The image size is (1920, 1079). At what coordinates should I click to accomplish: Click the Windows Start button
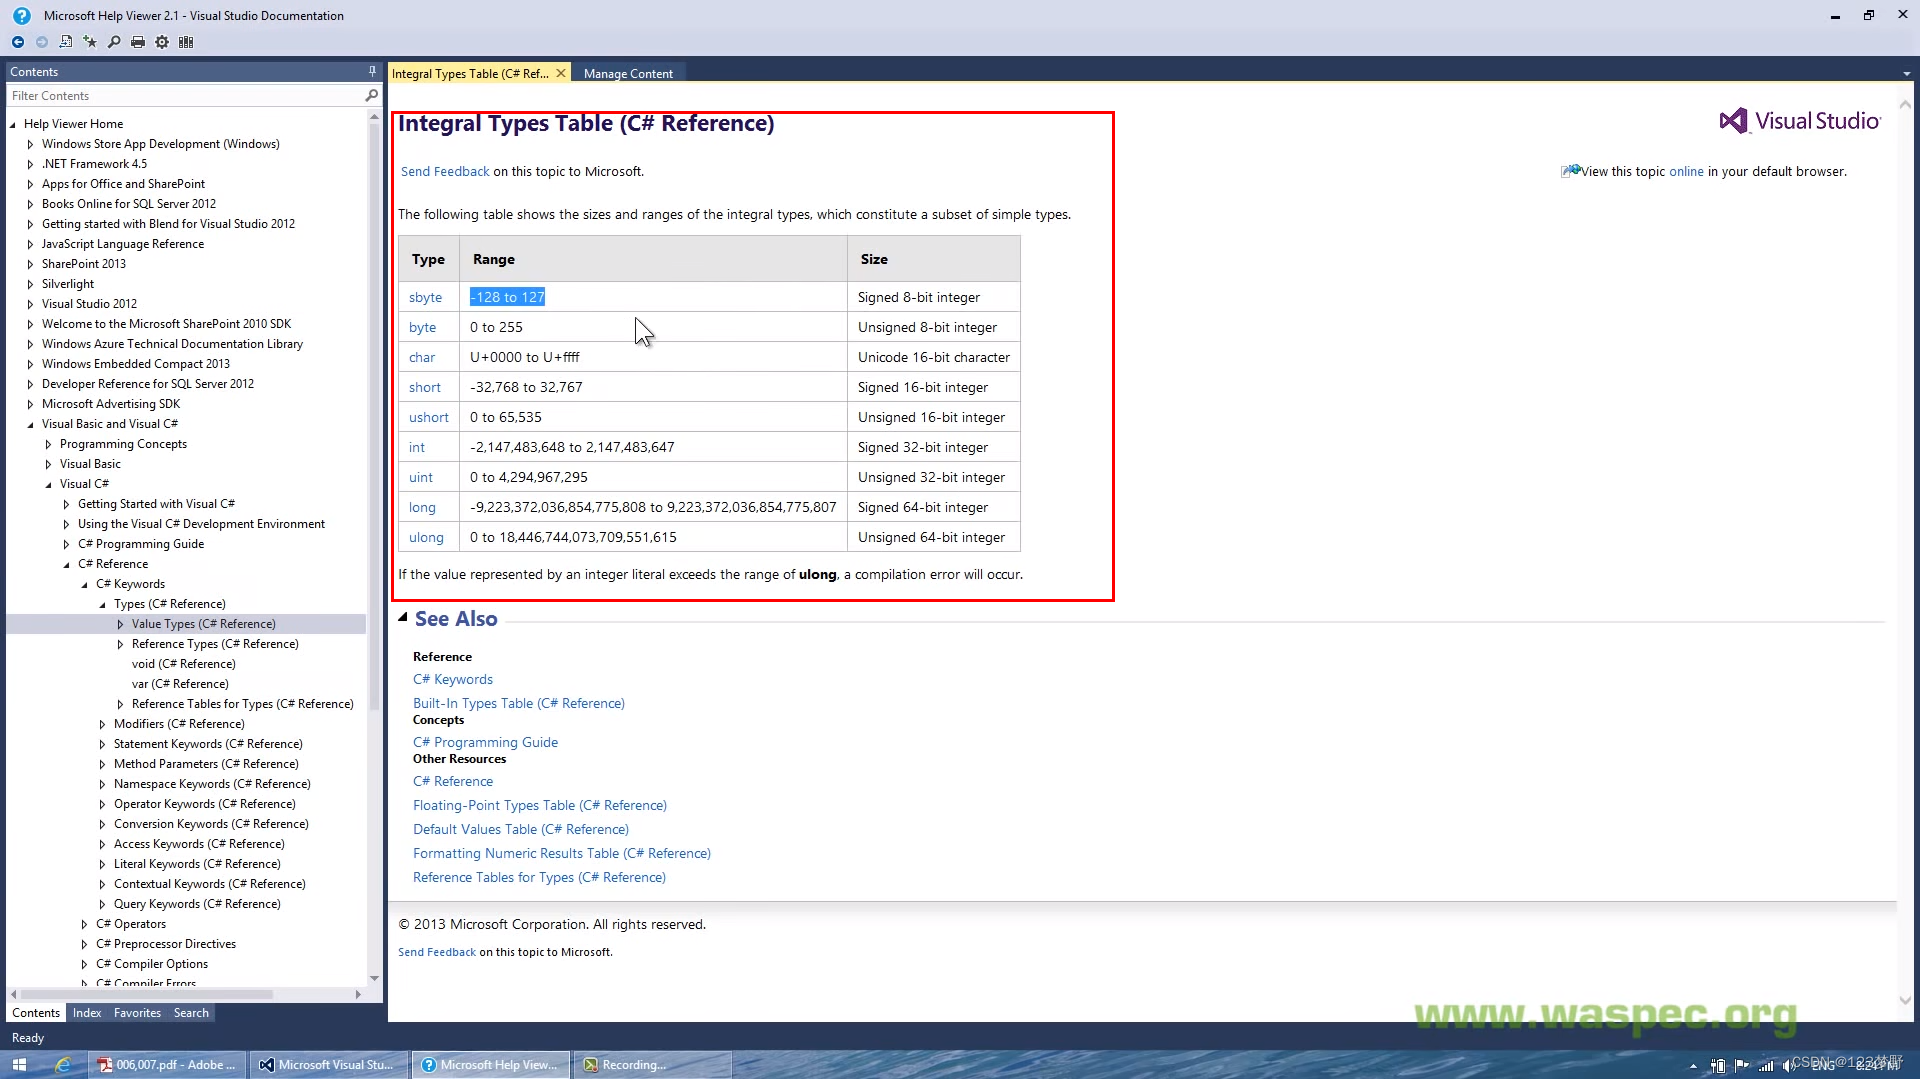pyautogui.click(x=19, y=1065)
